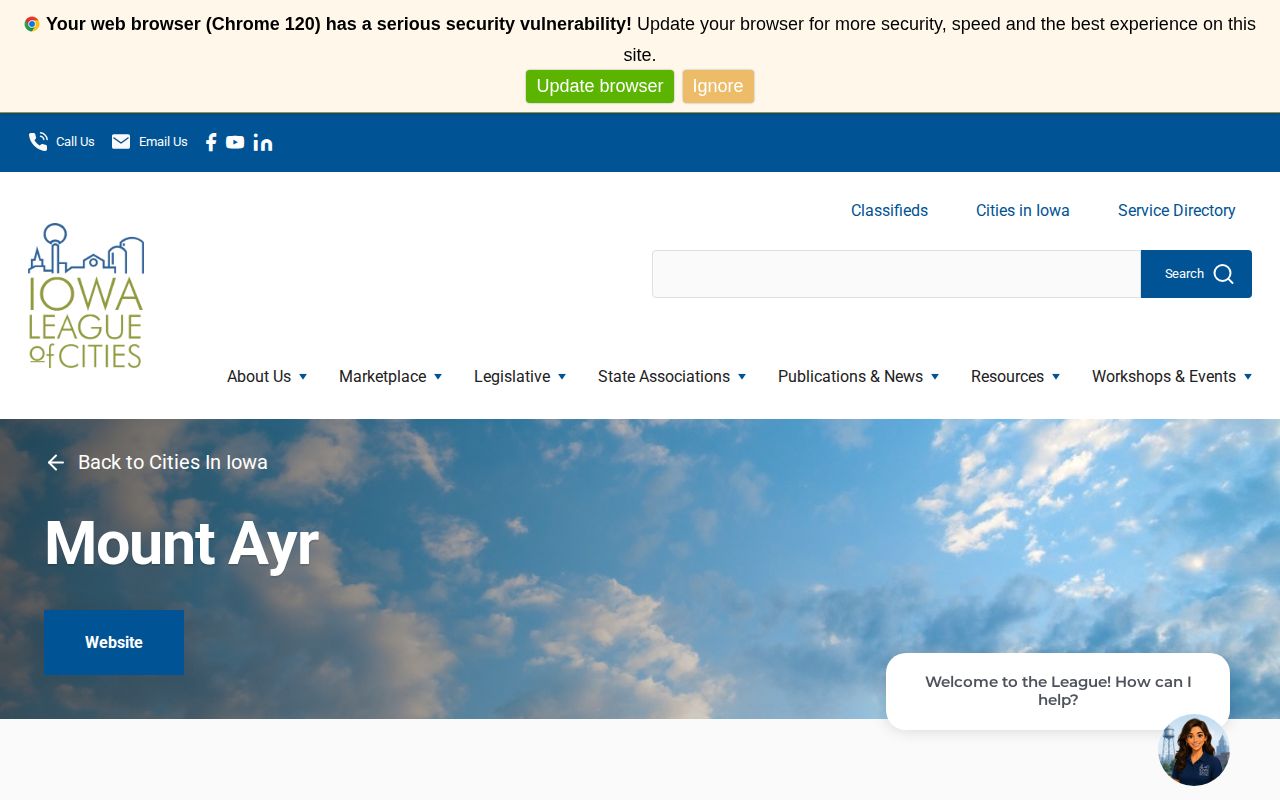The height and width of the screenshot is (800, 1280).
Task: Click the chat welcome message bubble
Action: (x=1058, y=691)
